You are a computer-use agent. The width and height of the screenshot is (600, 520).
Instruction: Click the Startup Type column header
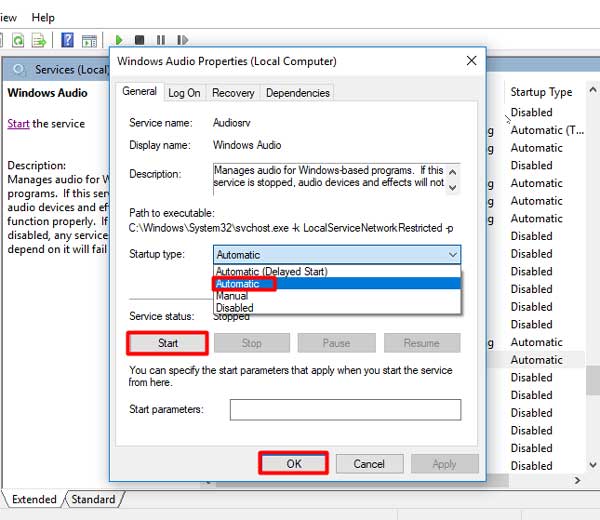[541, 92]
